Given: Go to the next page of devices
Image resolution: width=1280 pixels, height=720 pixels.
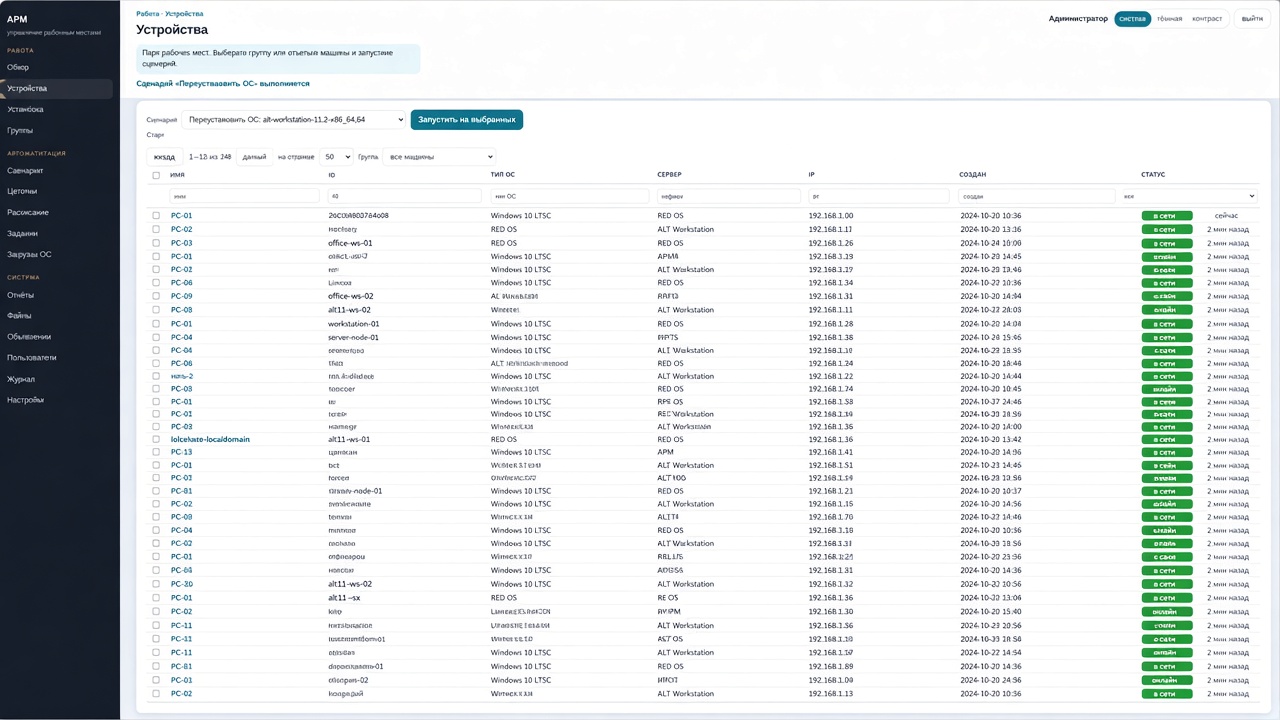Looking at the screenshot, I should point(254,157).
